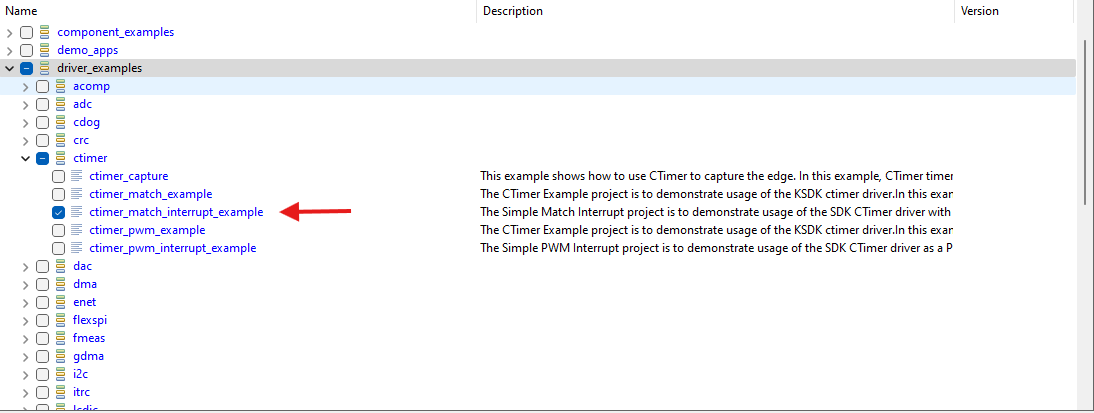Click the demo_apps stack icon

pos(44,50)
